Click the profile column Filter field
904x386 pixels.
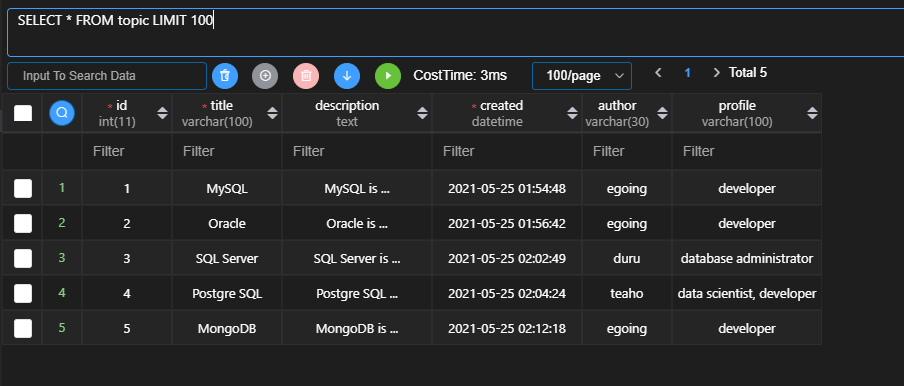click(x=747, y=152)
